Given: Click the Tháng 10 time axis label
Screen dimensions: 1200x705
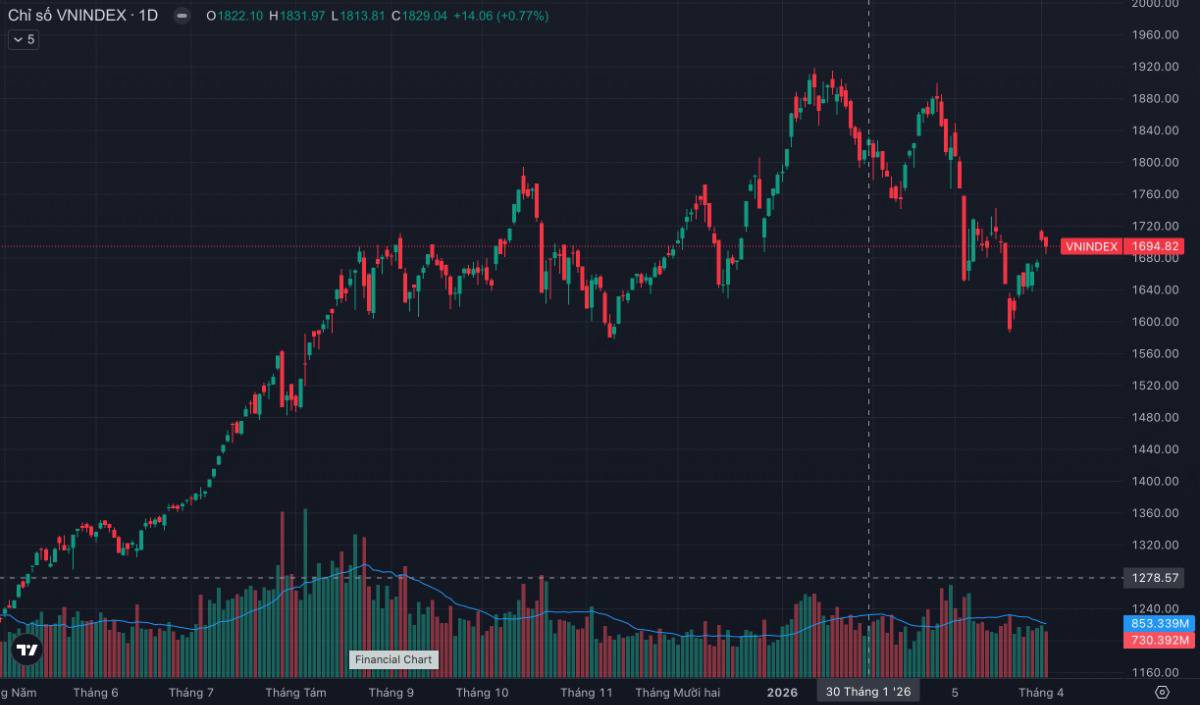Looking at the screenshot, I should (x=482, y=692).
